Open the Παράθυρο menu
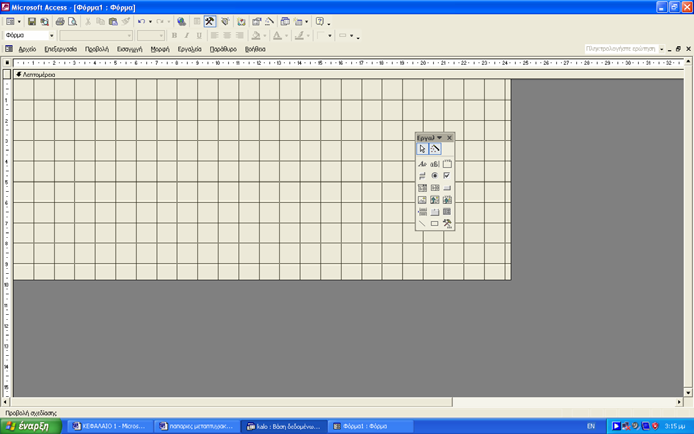Viewport: 694px width, 434px height. click(223, 49)
